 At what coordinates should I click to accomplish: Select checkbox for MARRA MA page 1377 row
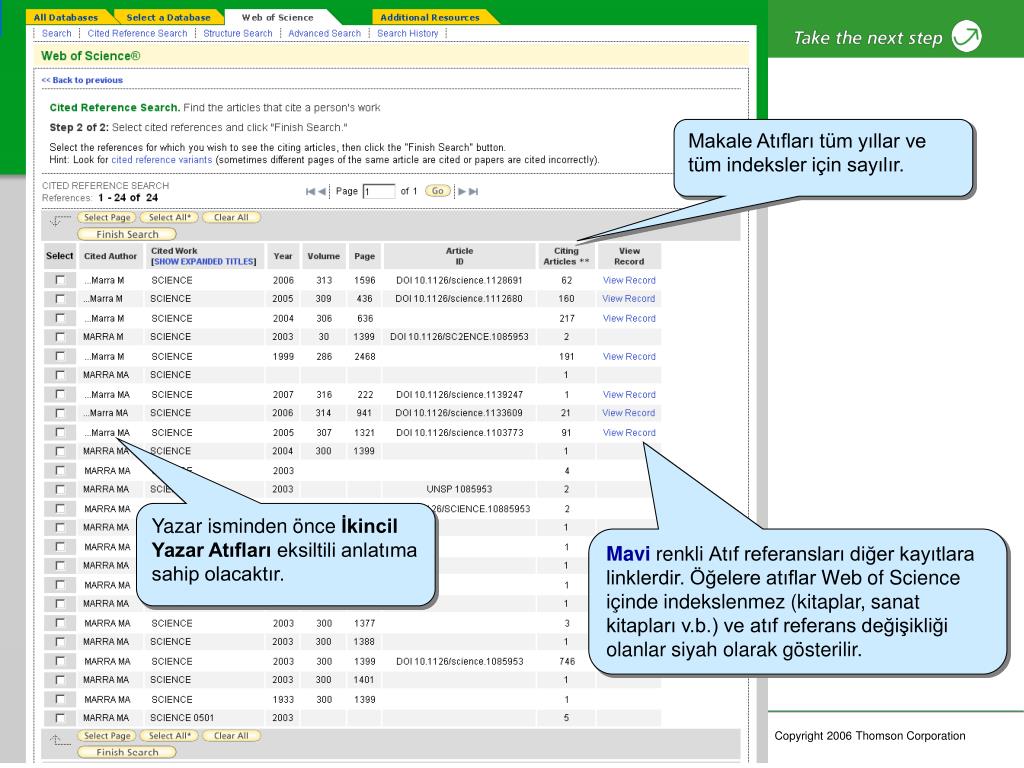(x=60, y=623)
